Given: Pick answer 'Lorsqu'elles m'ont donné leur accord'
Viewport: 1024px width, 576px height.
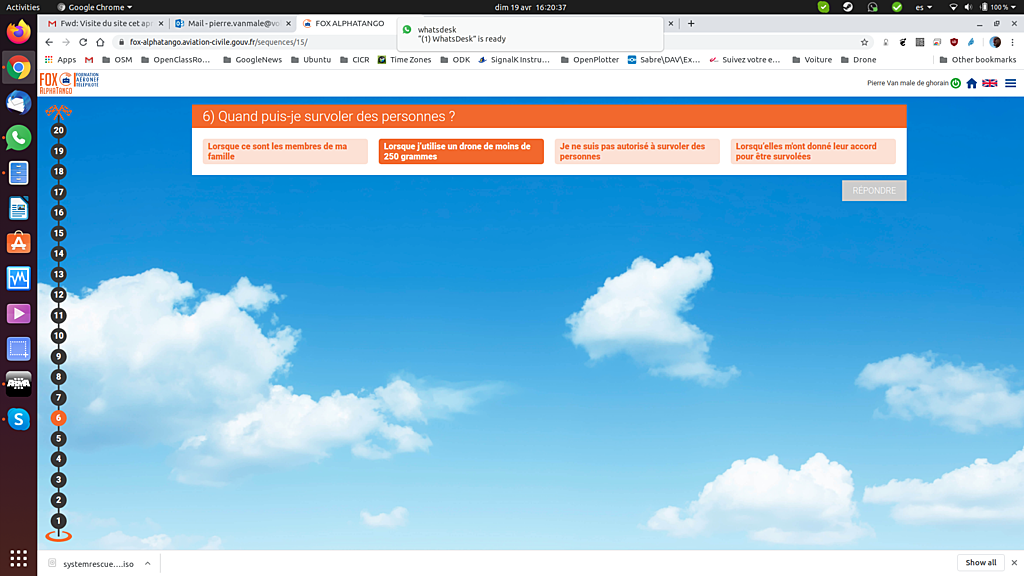Looking at the screenshot, I should point(812,151).
